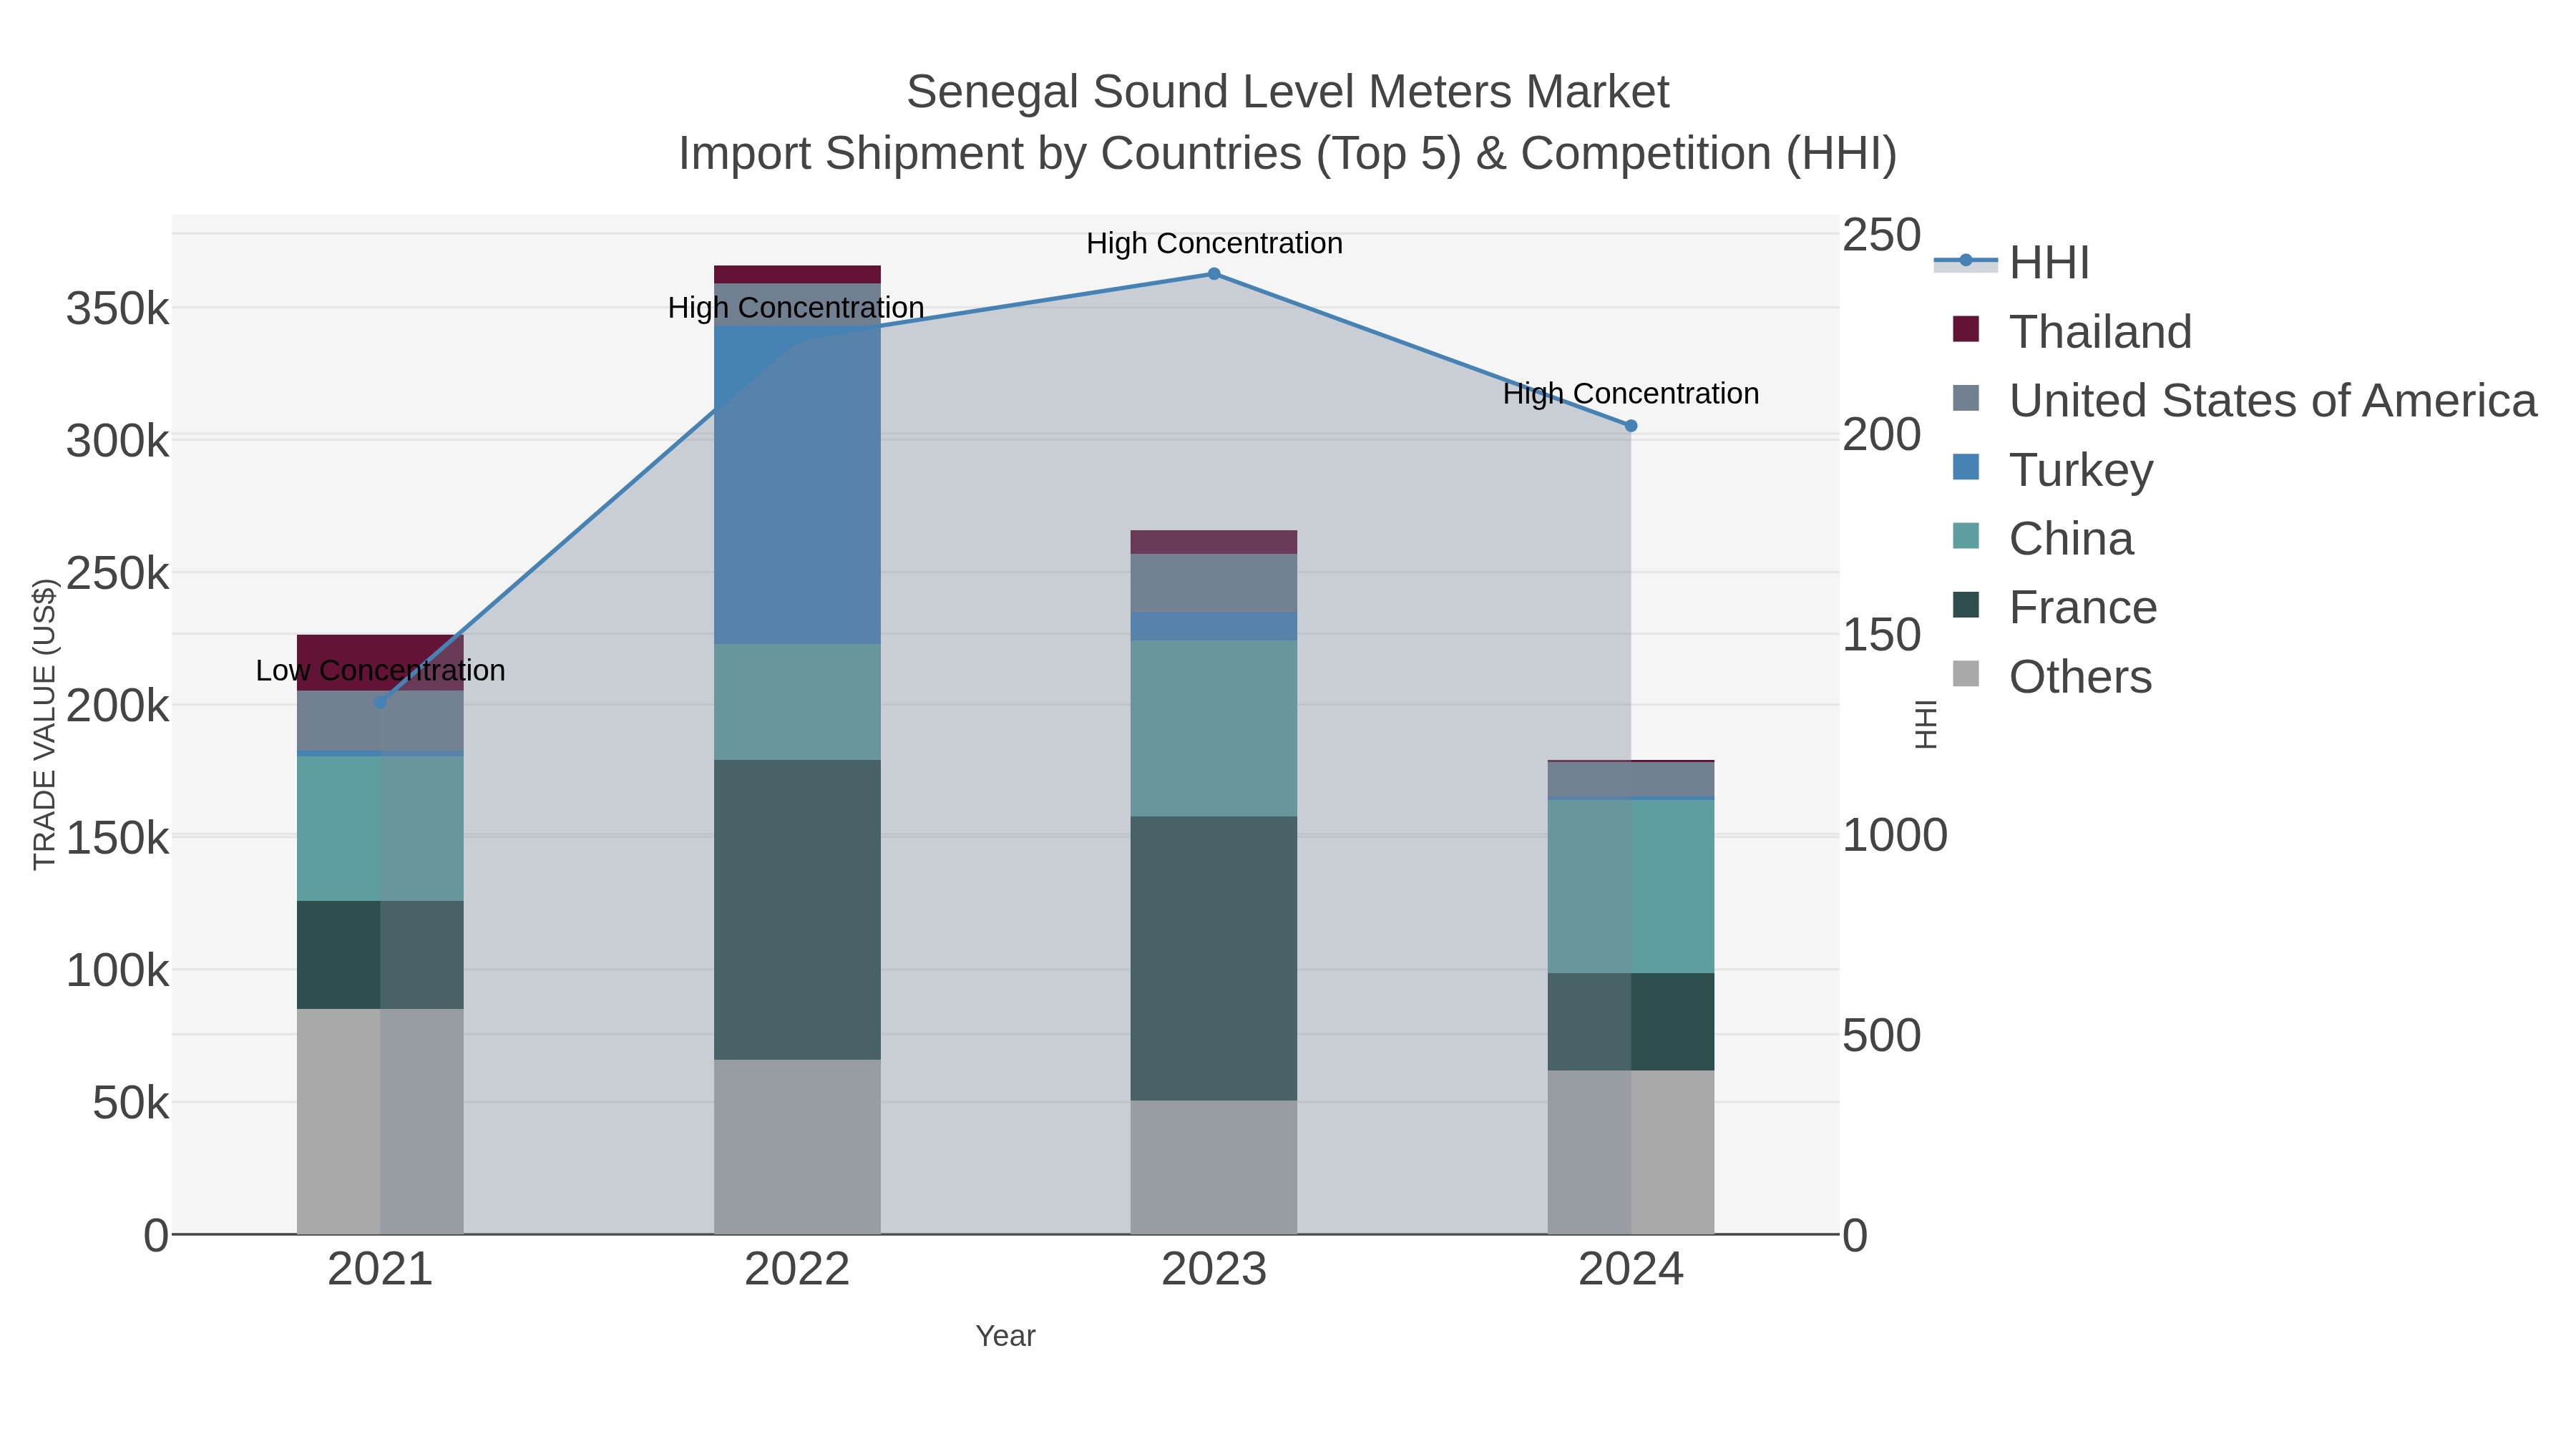The image size is (2576, 1449).
Task: Click 'High Concentration' label above 2024
Action: [1631, 393]
